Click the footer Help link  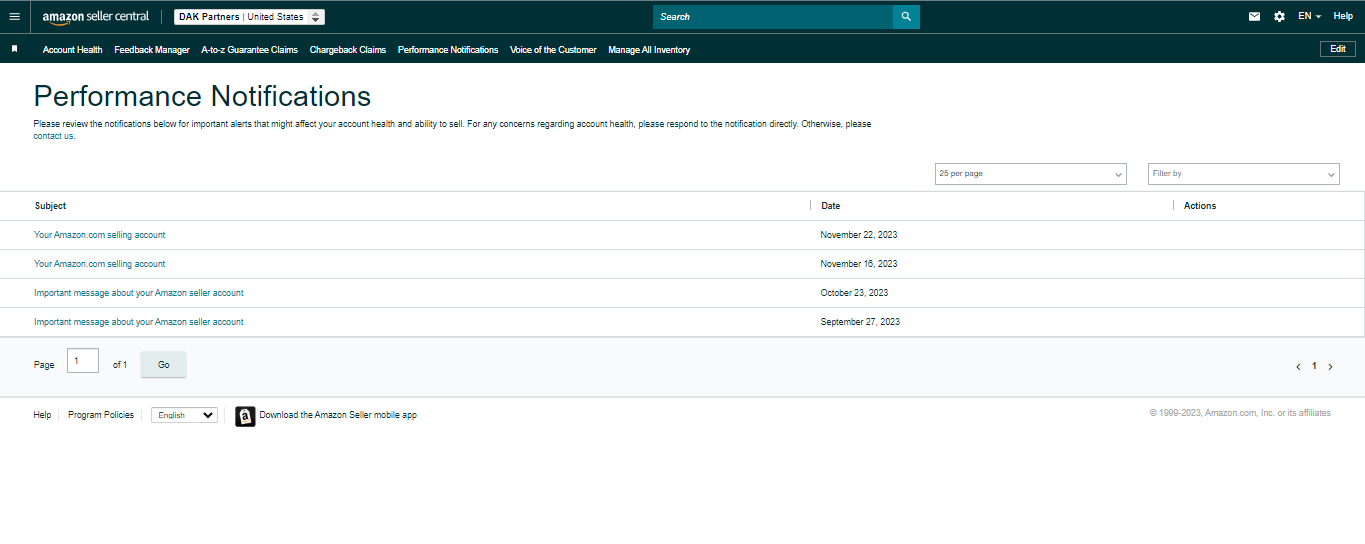pos(42,415)
